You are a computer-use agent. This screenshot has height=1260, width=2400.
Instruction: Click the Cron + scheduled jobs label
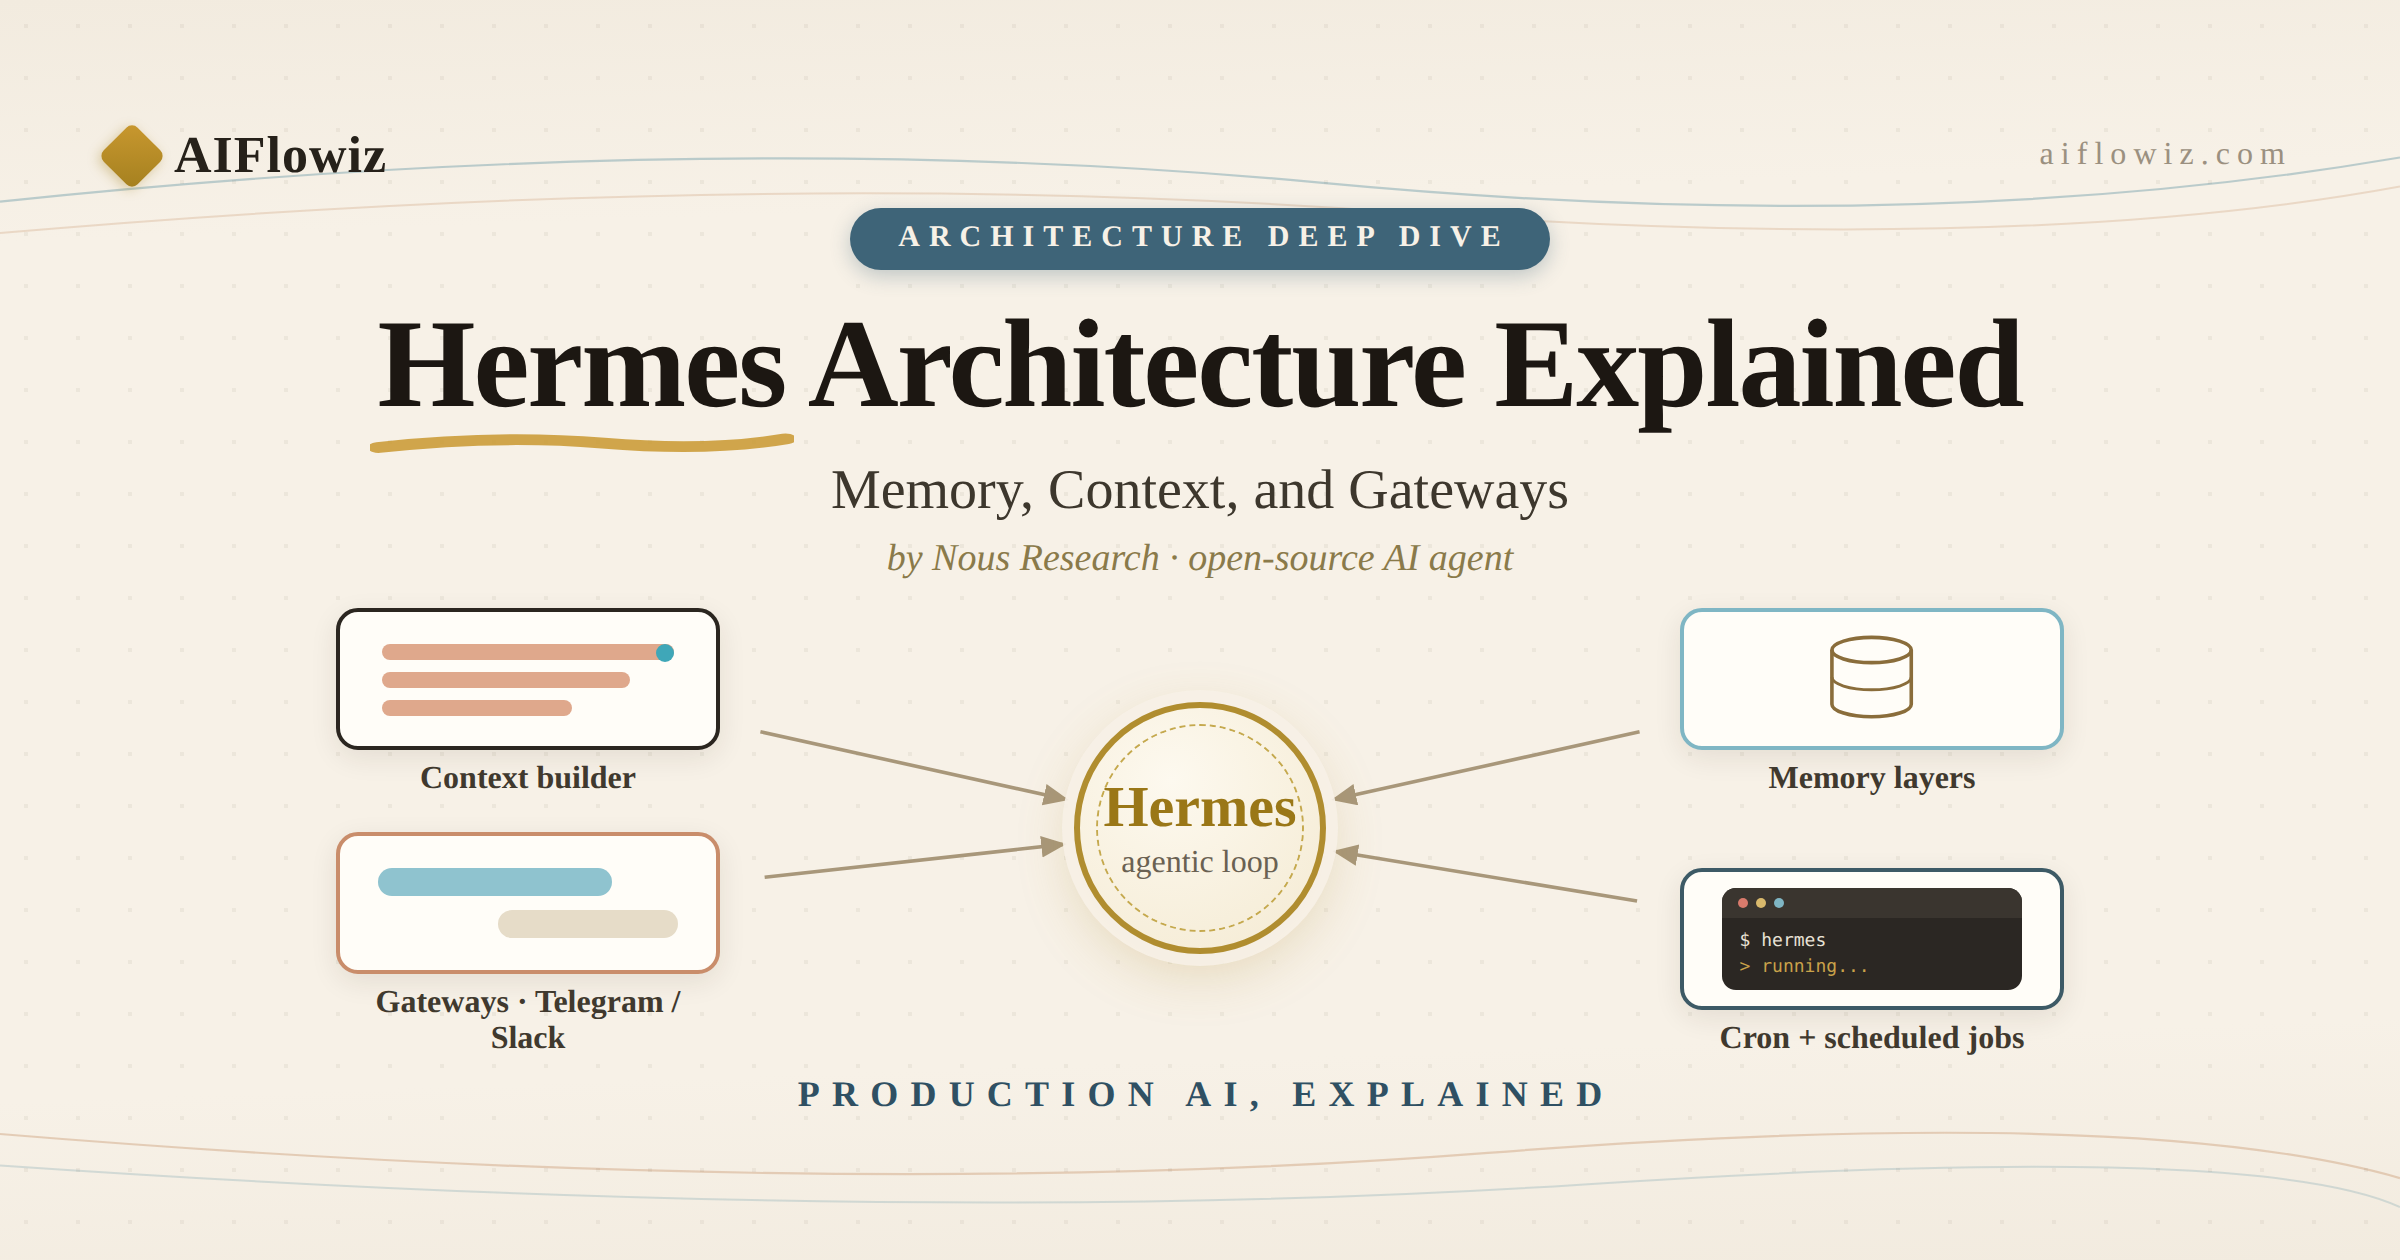1872,1038
